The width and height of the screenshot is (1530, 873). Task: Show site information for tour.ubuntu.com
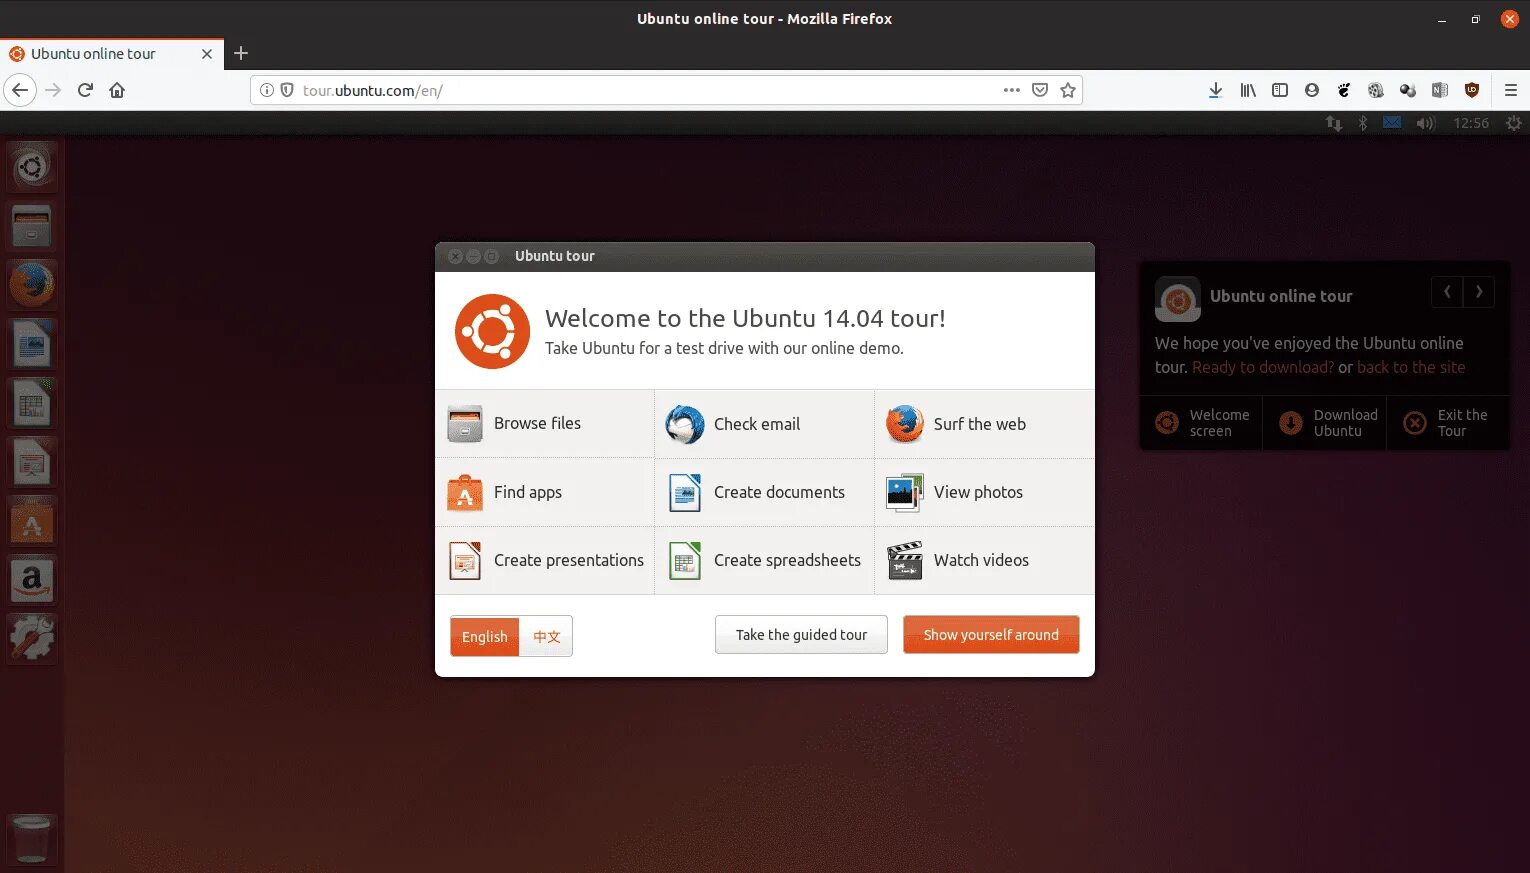point(267,90)
